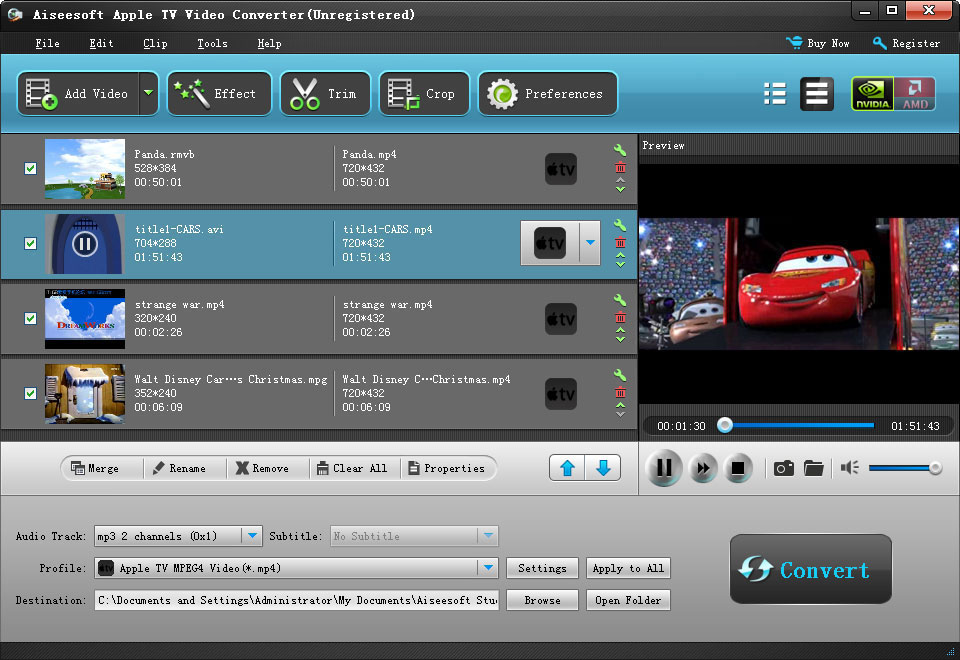The height and width of the screenshot is (660, 960).
Task: Click the Buy Now cart link
Action: (817, 43)
